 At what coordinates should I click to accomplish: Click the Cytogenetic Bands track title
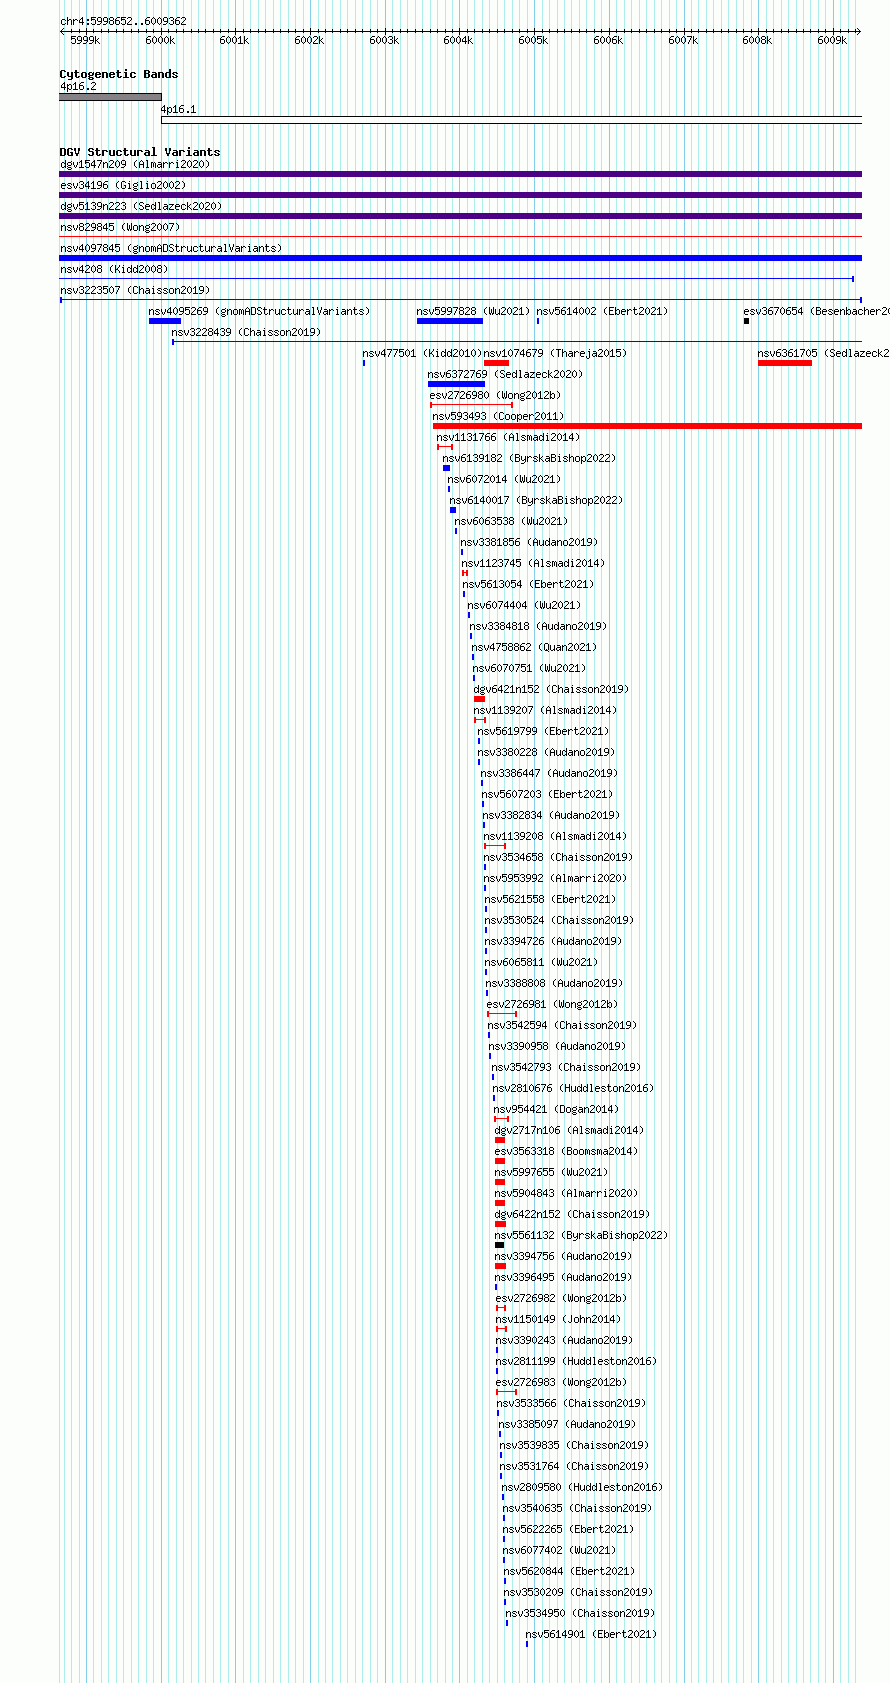(119, 74)
